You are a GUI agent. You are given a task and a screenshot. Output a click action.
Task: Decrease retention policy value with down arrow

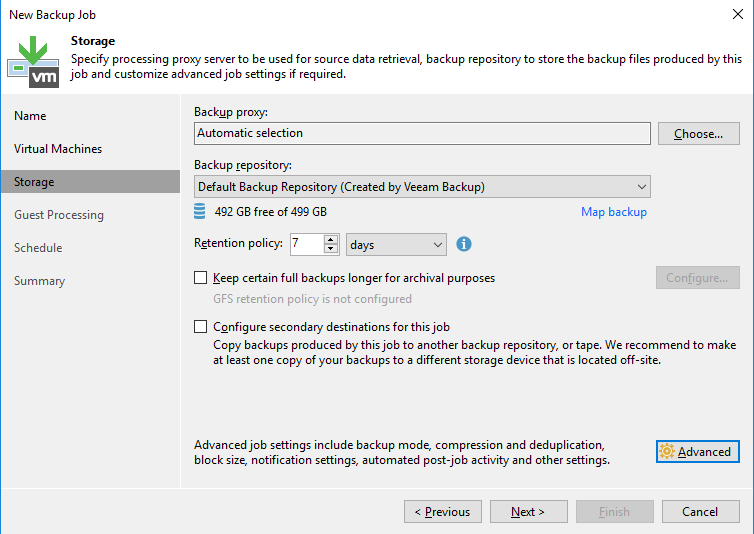330,249
